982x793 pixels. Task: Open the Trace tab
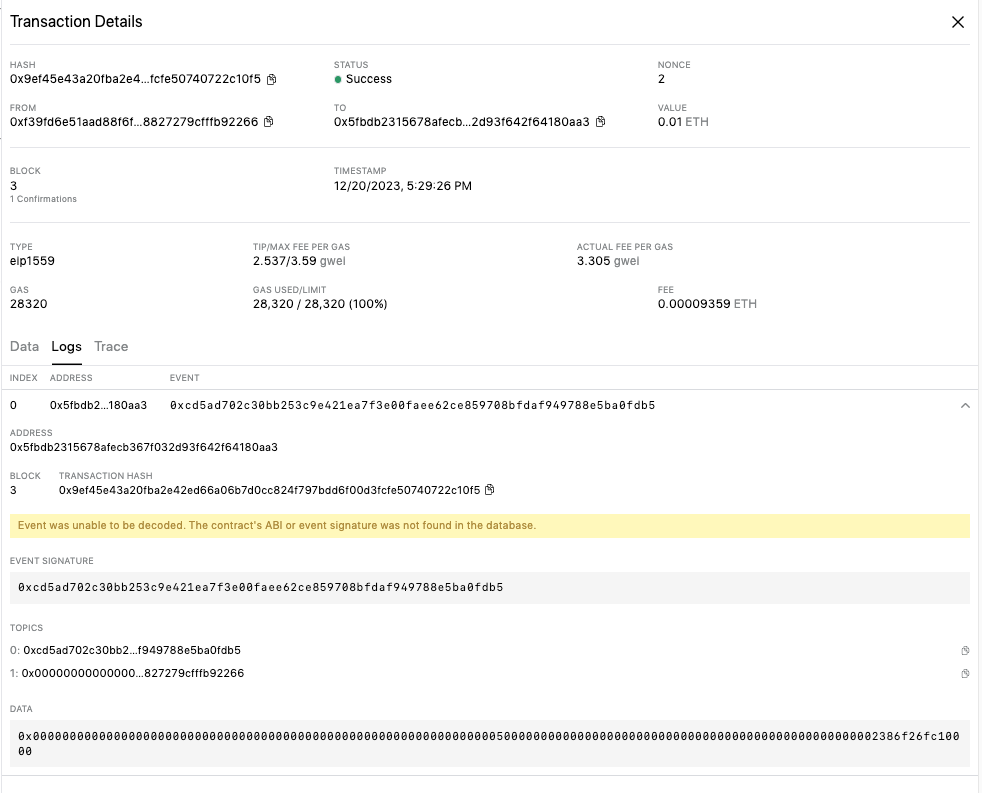click(x=110, y=346)
